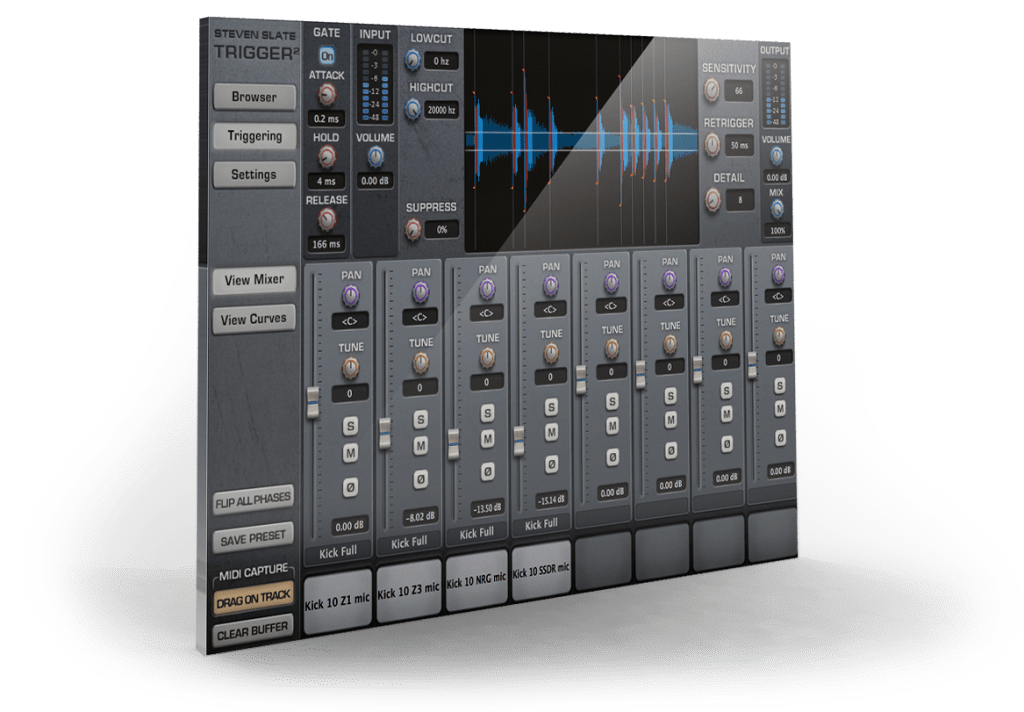
Task: Switch to the Settings page
Action: [x=254, y=174]
